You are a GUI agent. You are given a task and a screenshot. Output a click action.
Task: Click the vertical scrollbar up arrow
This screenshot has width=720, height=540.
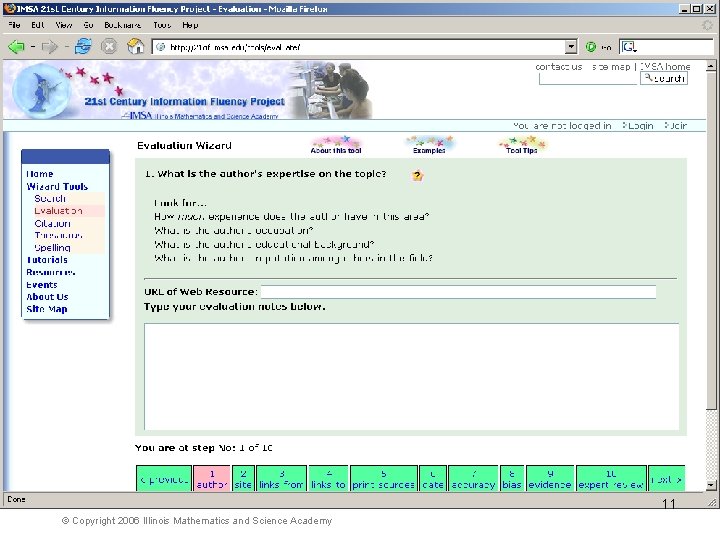710,66
